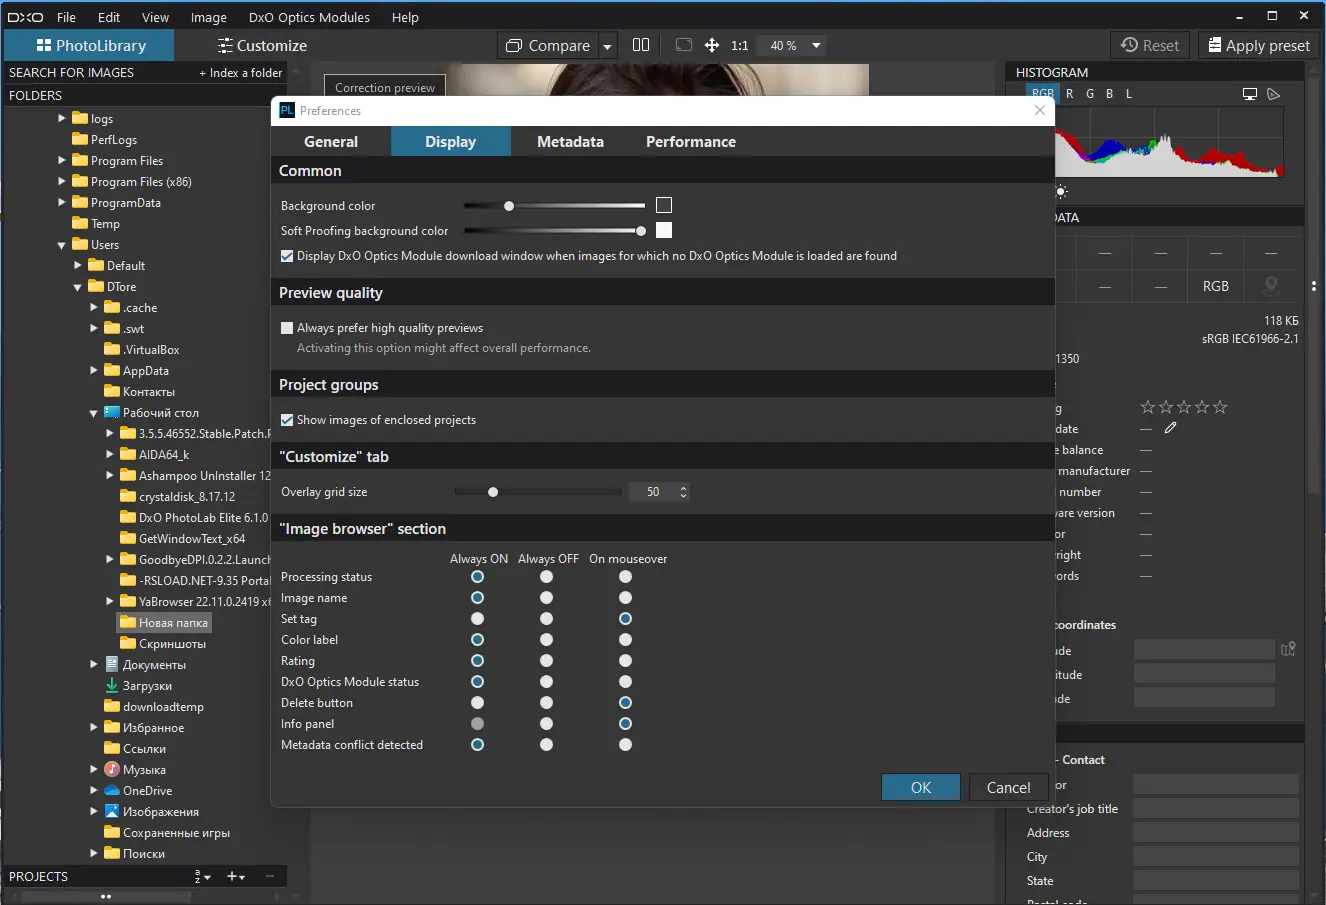1326x905 pixels.
Task: Click the first rating star in metadata panel
Action: [1148, 407]
